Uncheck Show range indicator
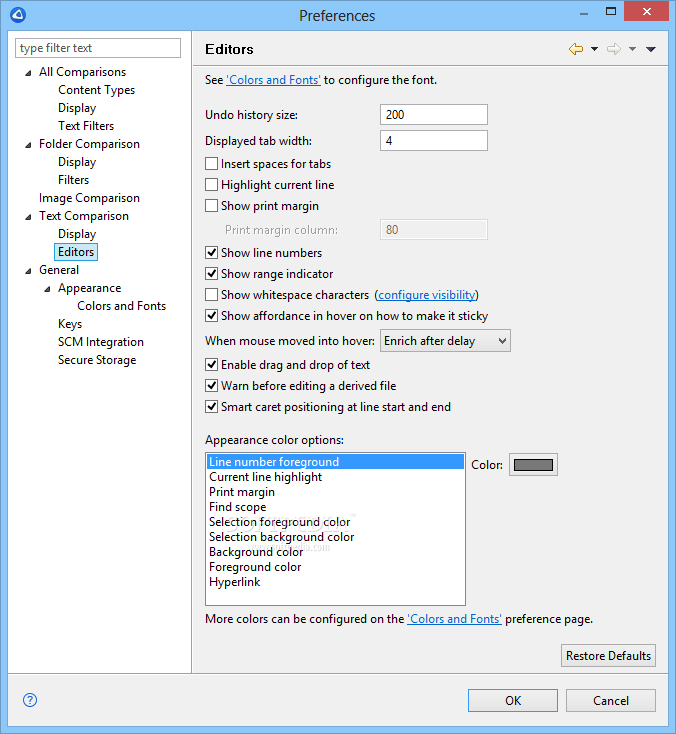This screenshot has height=734, width=676. [212, 274]
